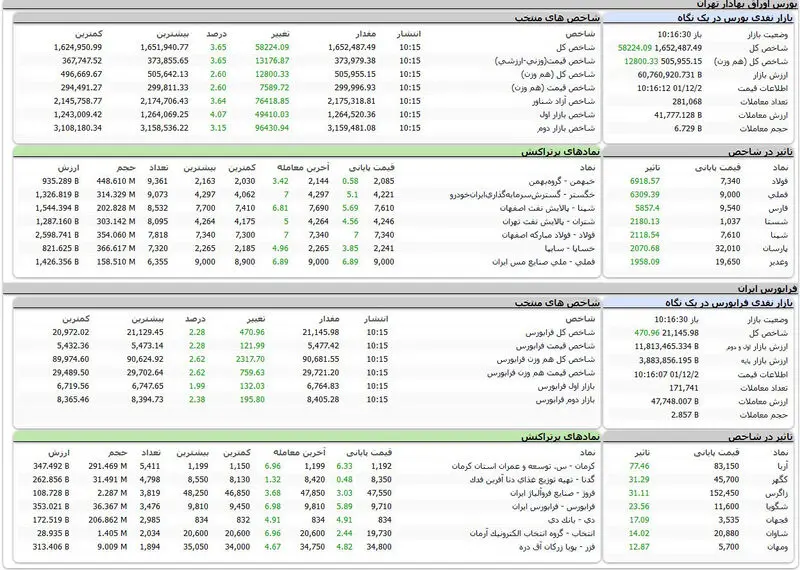Select the شاخص قیمت(وزنی-ارزشی) index name
The width and height of the screenshot is (800, 570).
click(545, 61)
